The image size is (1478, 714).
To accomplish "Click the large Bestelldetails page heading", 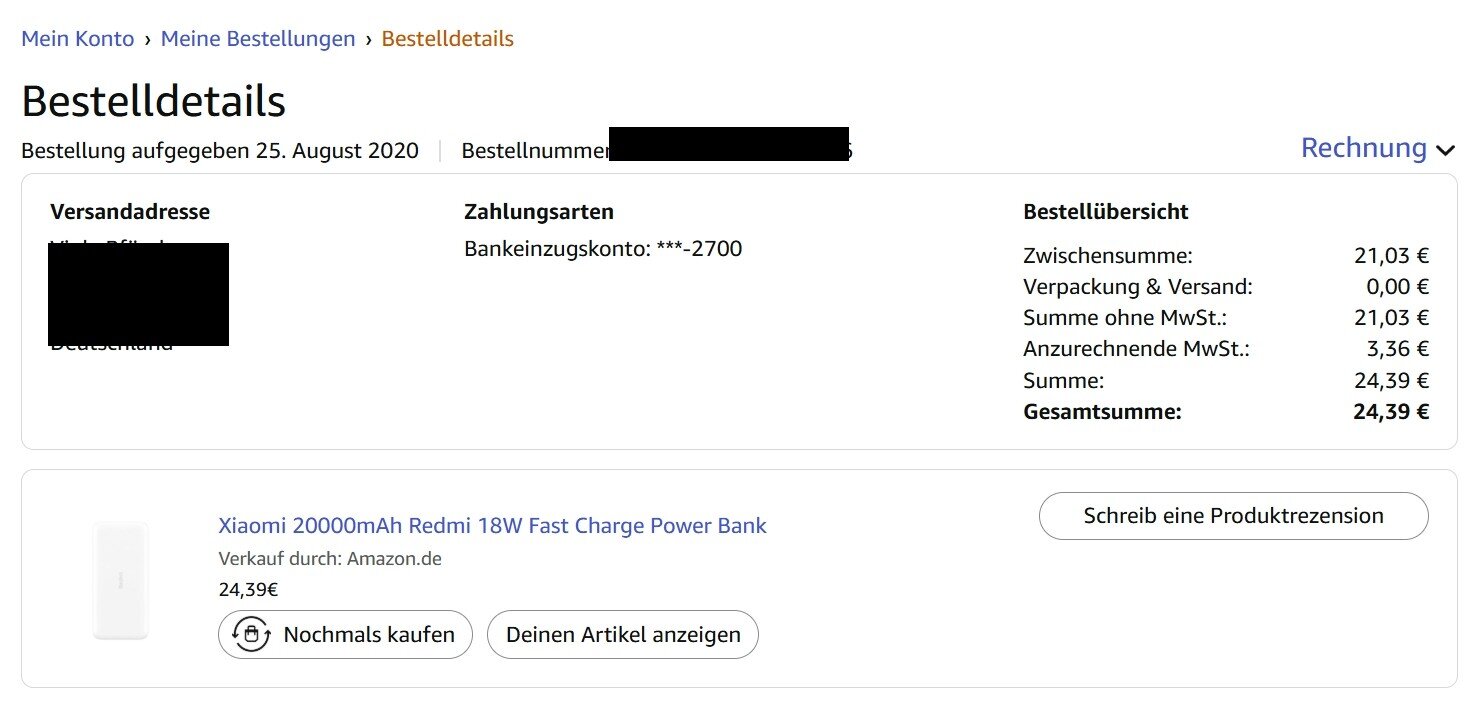I will (153, 101).
